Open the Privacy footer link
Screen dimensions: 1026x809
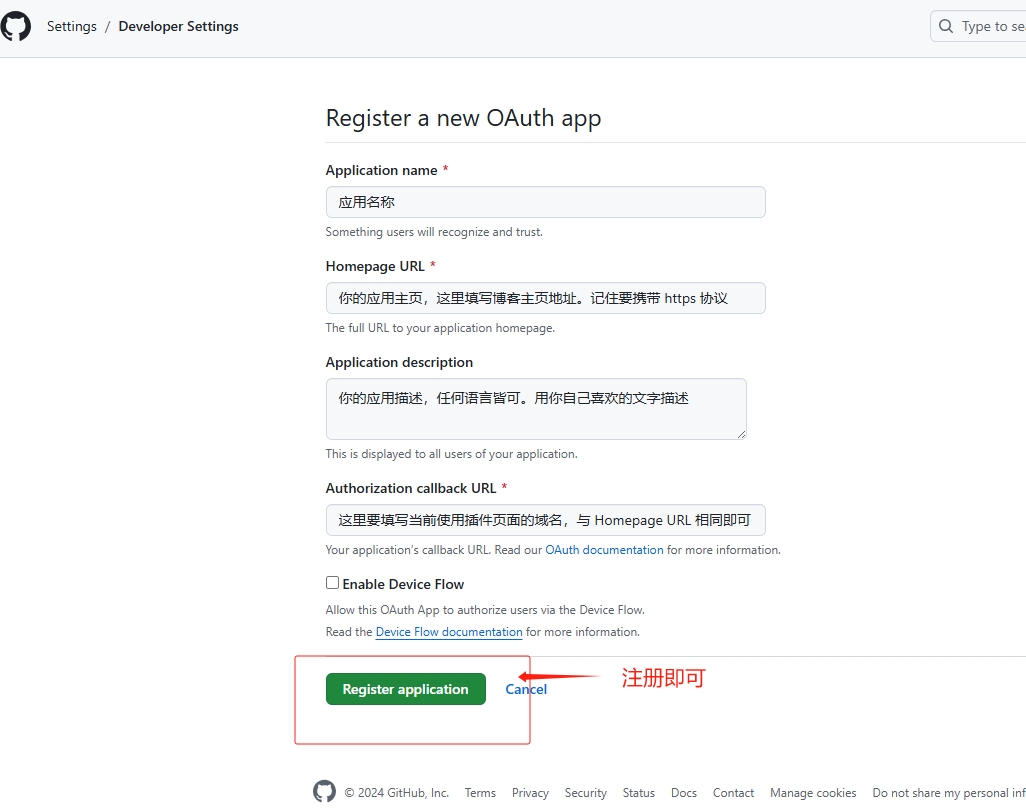530,793
